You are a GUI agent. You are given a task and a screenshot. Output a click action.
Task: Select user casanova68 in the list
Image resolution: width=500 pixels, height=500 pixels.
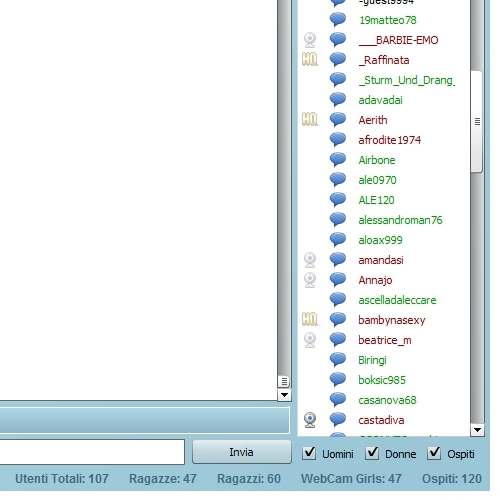tap(387, 400)
